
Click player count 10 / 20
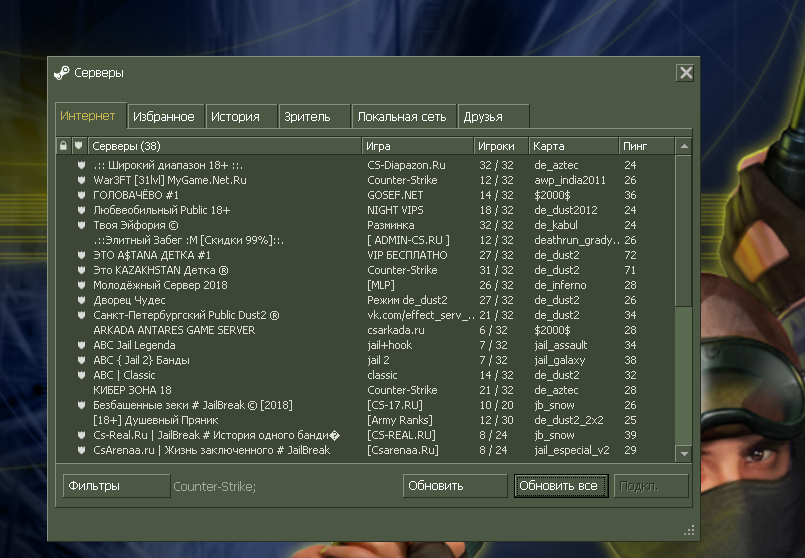(x=496, y=405)
